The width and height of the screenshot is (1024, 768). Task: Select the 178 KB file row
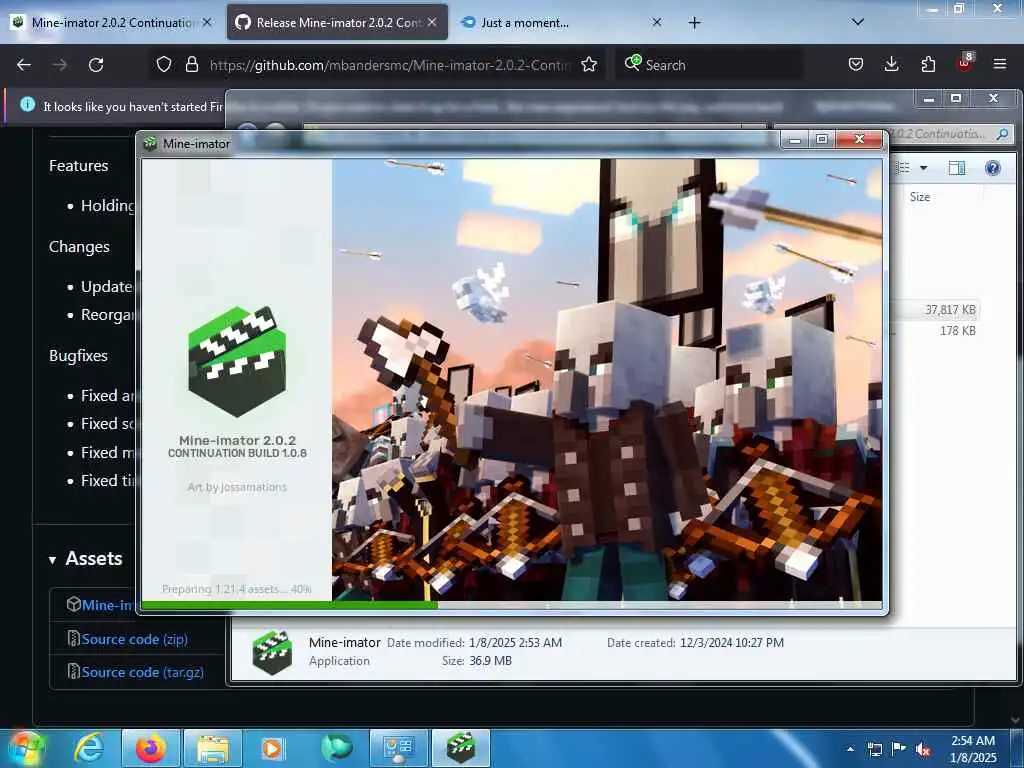coord(936,330)
